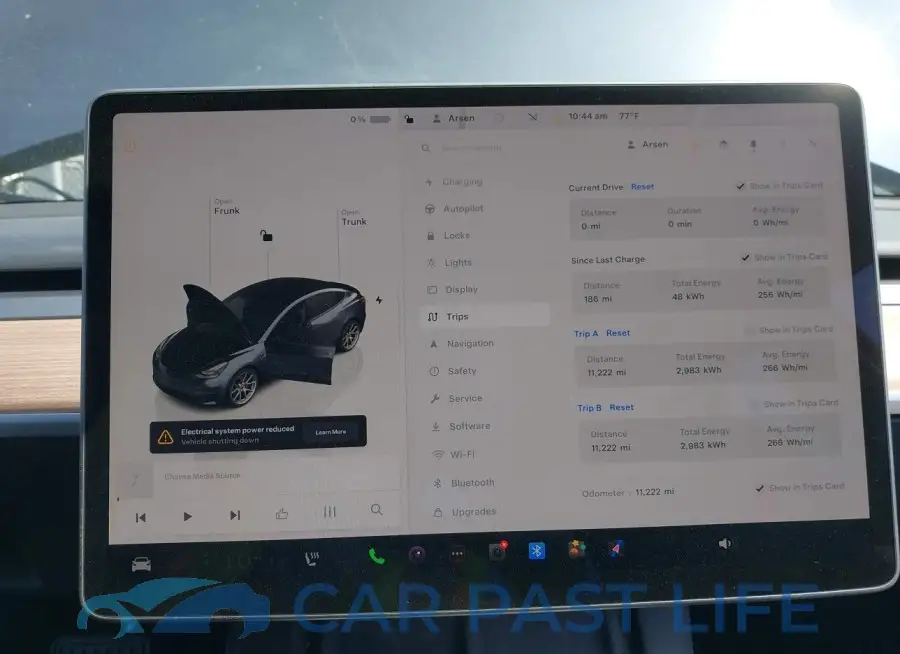
Task: Open the Bluetooth settings menu
Action: [464, 483]
